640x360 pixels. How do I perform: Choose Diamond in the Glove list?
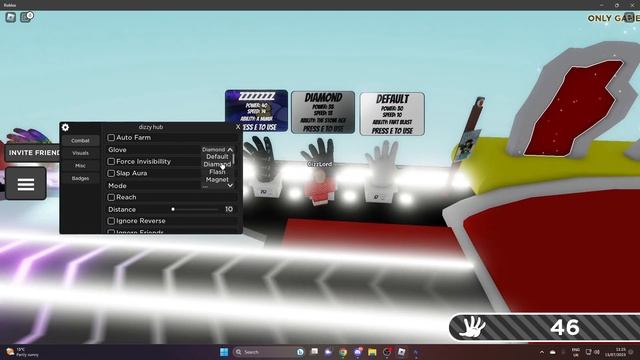pos(217,164)
